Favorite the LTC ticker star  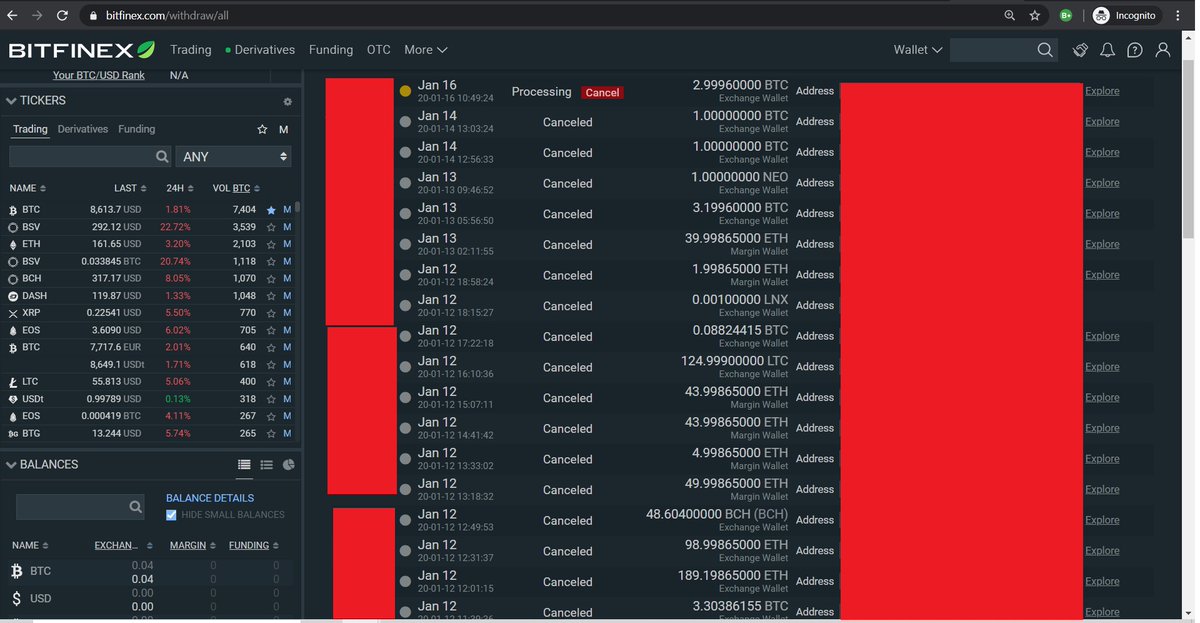pyautogui.click(x=271, y=382)
